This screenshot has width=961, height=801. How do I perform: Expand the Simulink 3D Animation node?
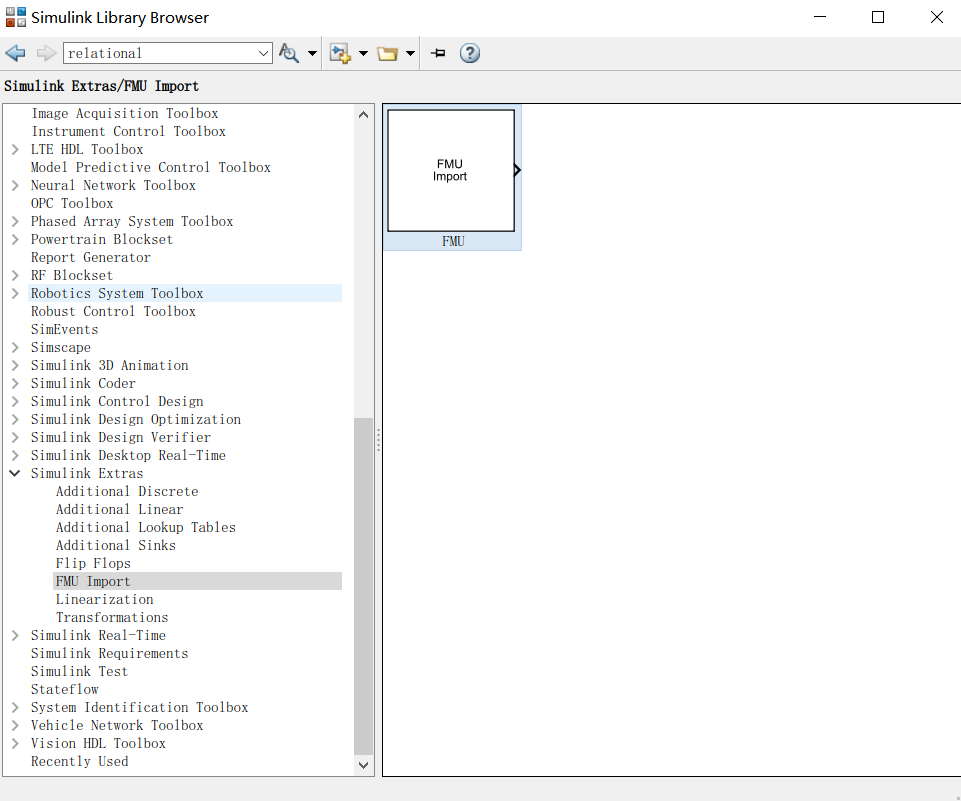[x=15, y=366]
